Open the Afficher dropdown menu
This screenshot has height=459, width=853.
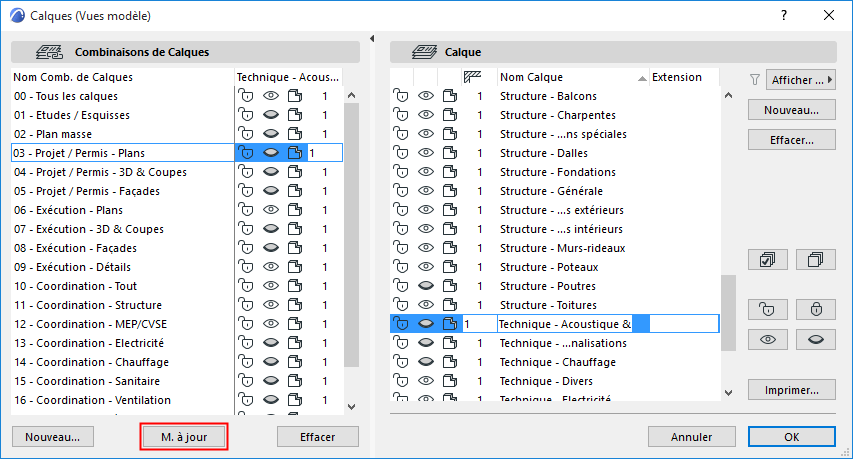801,80
